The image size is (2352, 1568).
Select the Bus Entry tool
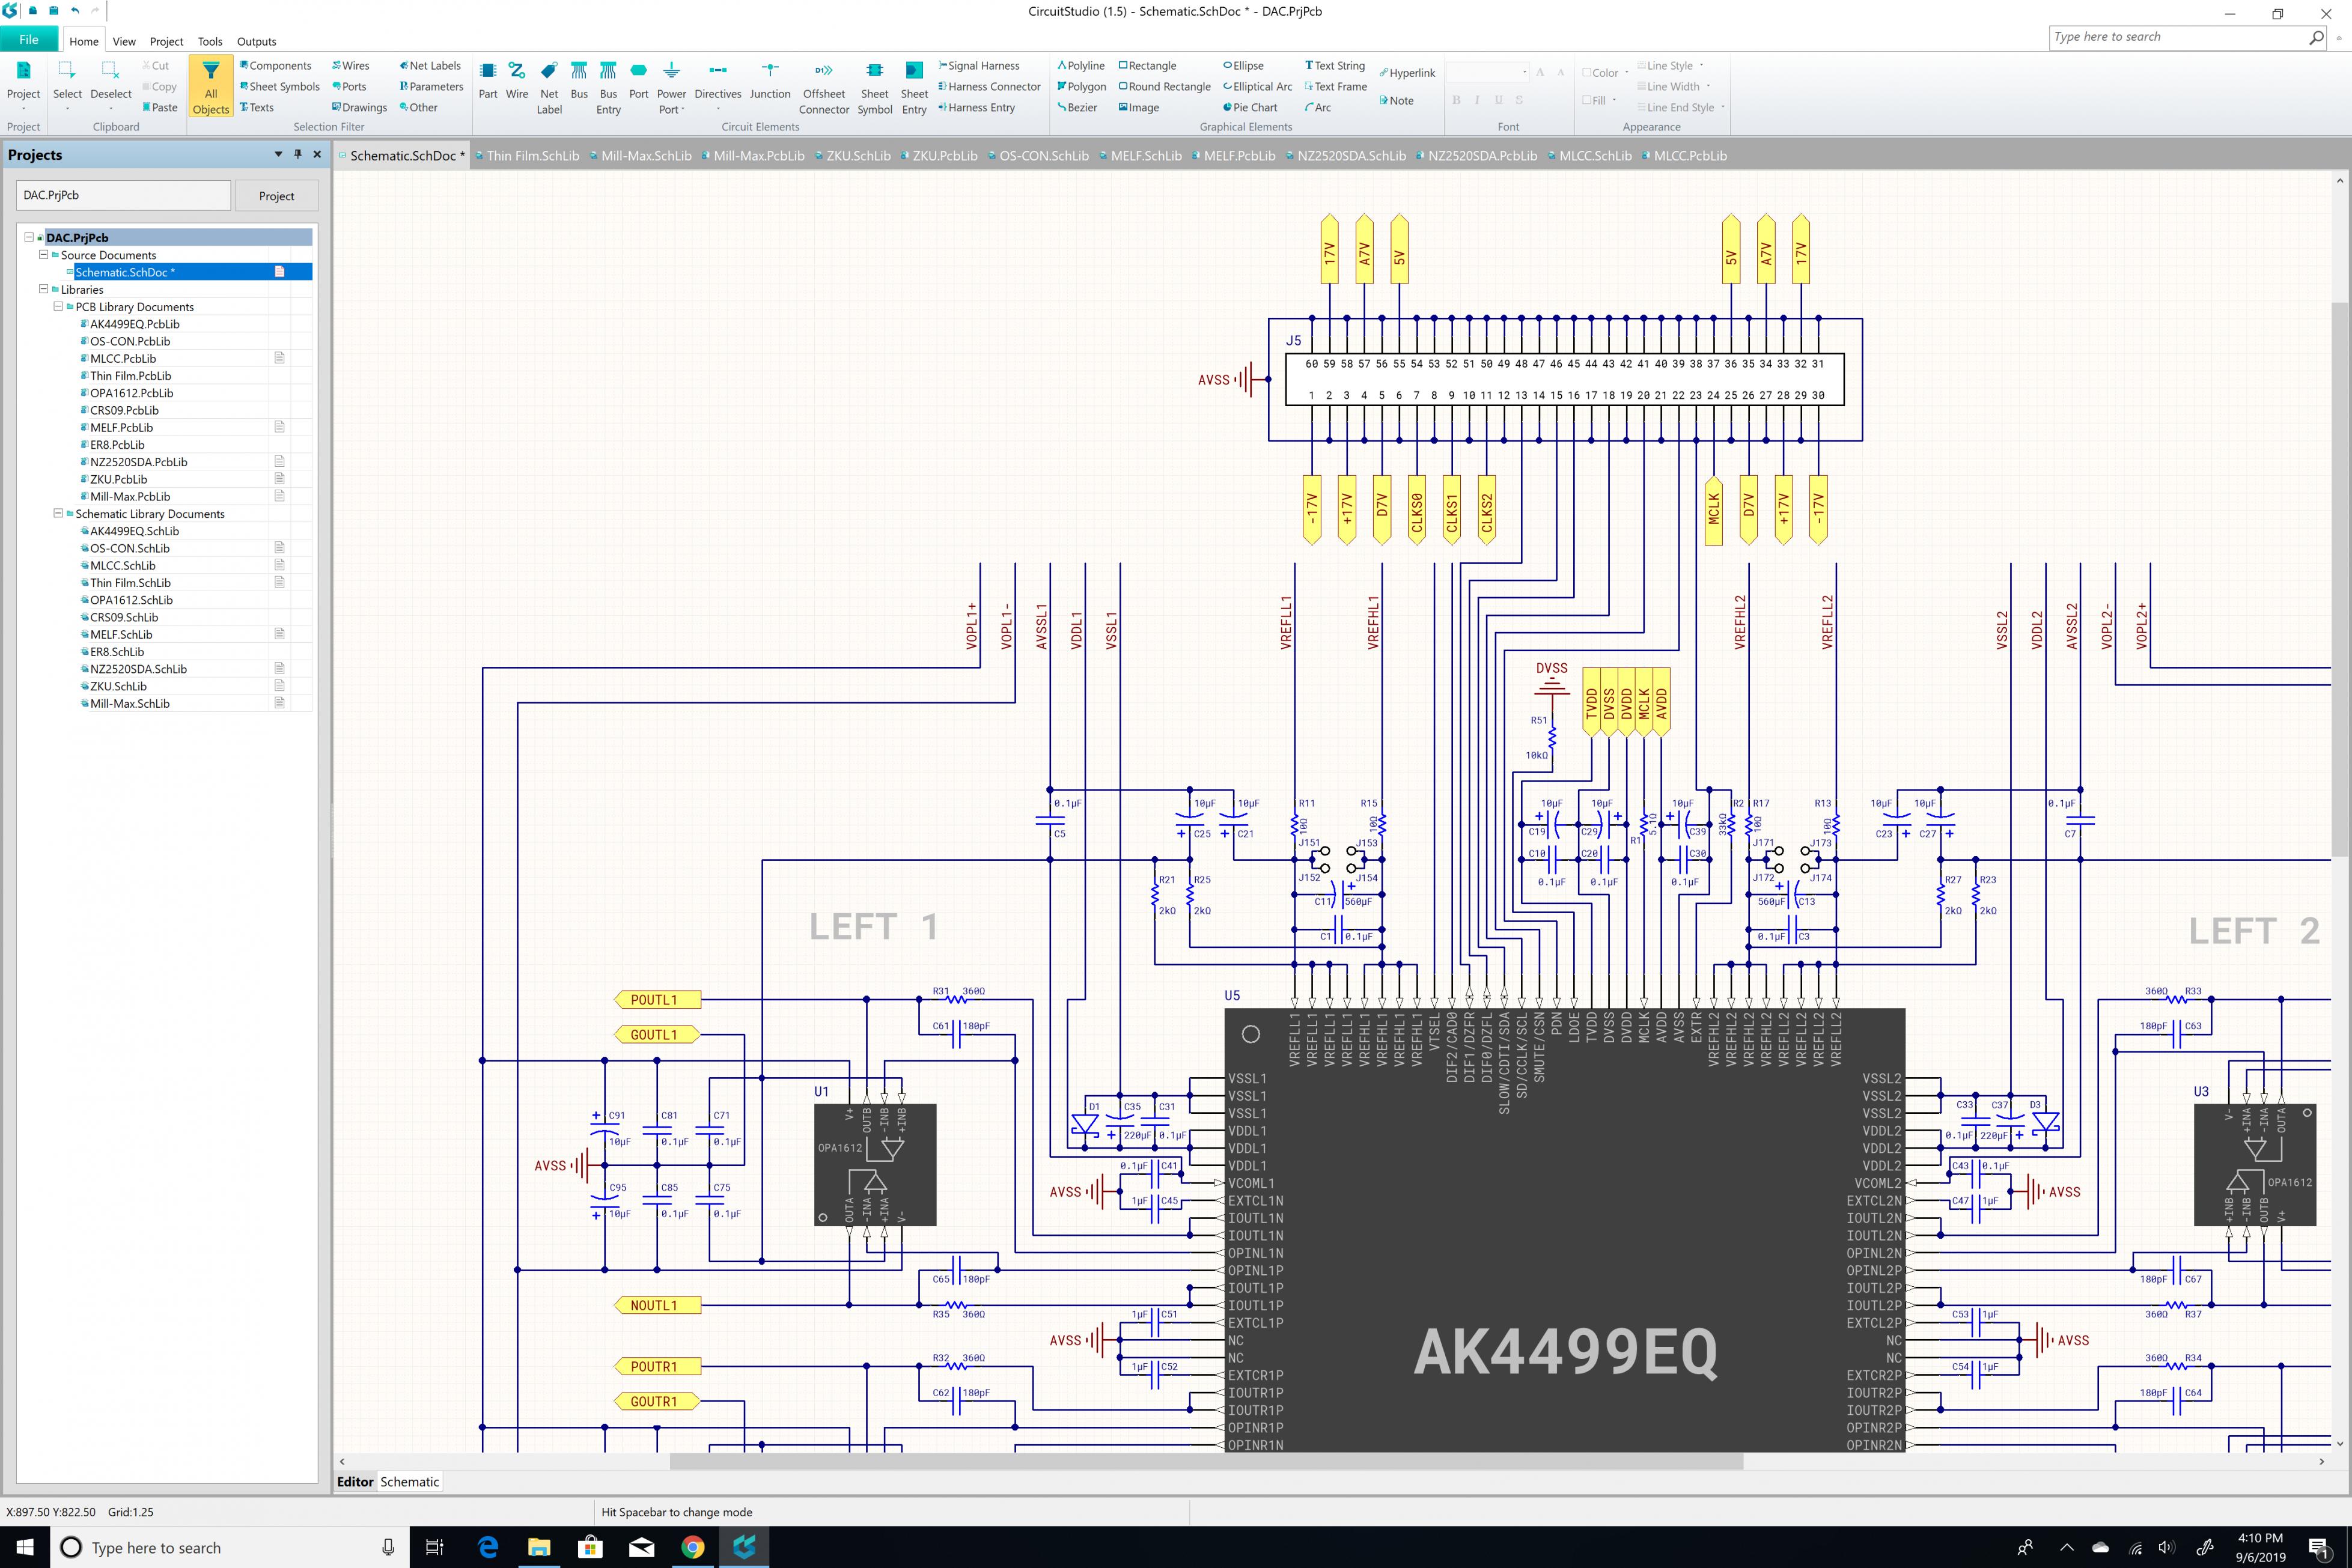coord(608,87)
